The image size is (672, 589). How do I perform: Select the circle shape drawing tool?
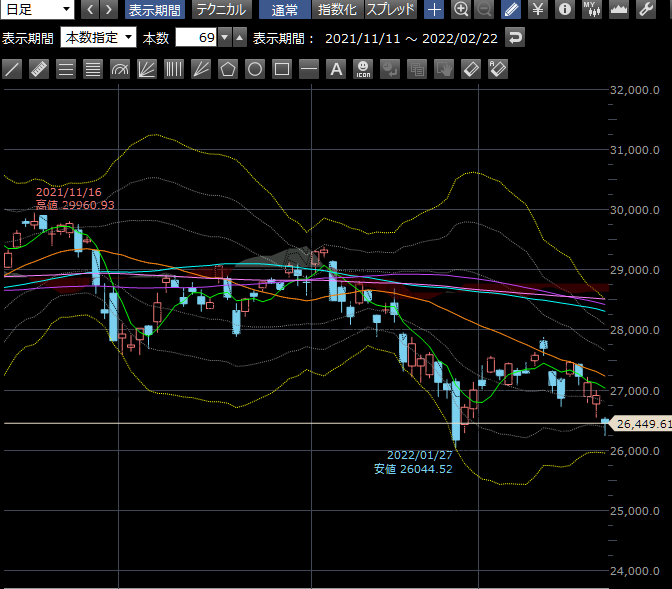pos(255,69)
